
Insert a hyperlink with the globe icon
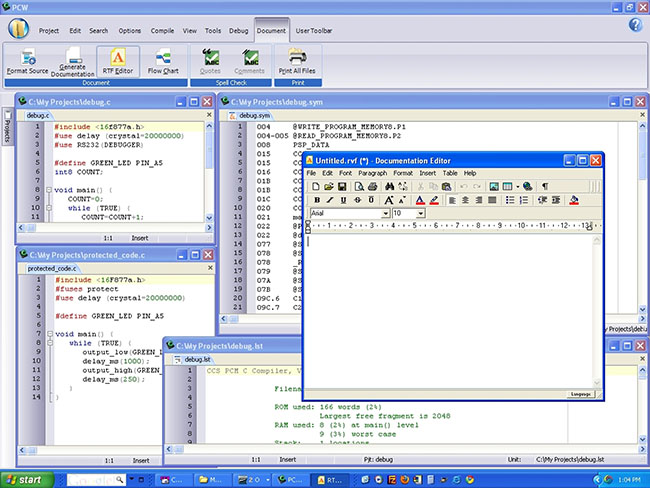[528, 187]
